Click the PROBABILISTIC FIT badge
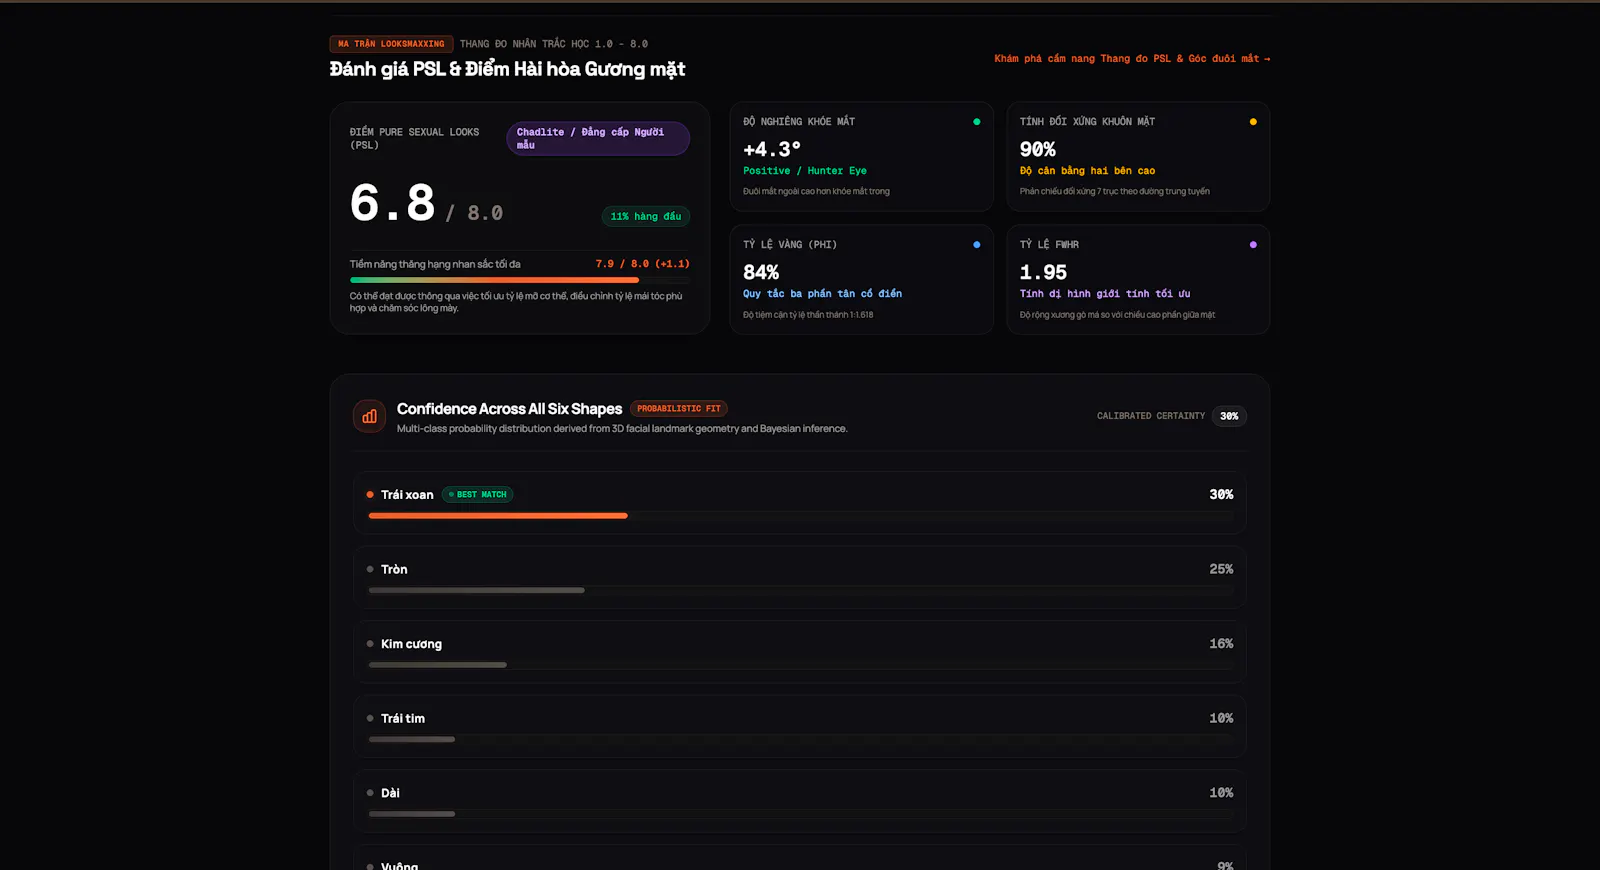 click(679, 409)
